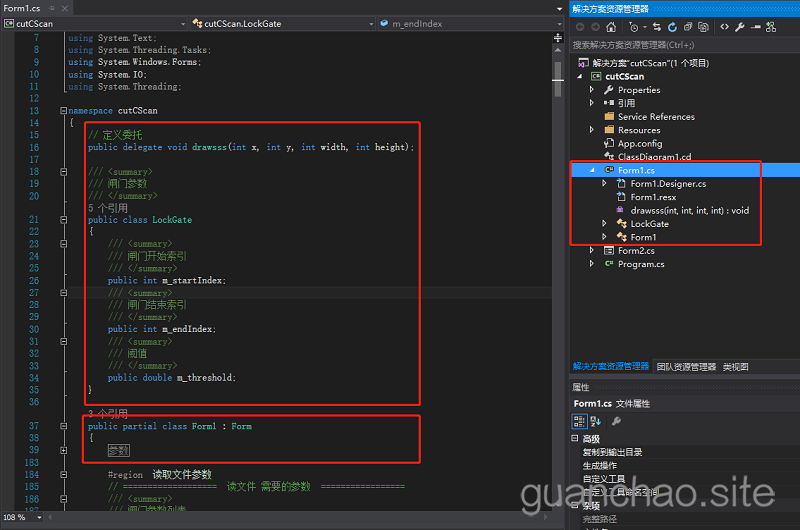Click the Property Pages wrench icon

click(x=616, y=421)
